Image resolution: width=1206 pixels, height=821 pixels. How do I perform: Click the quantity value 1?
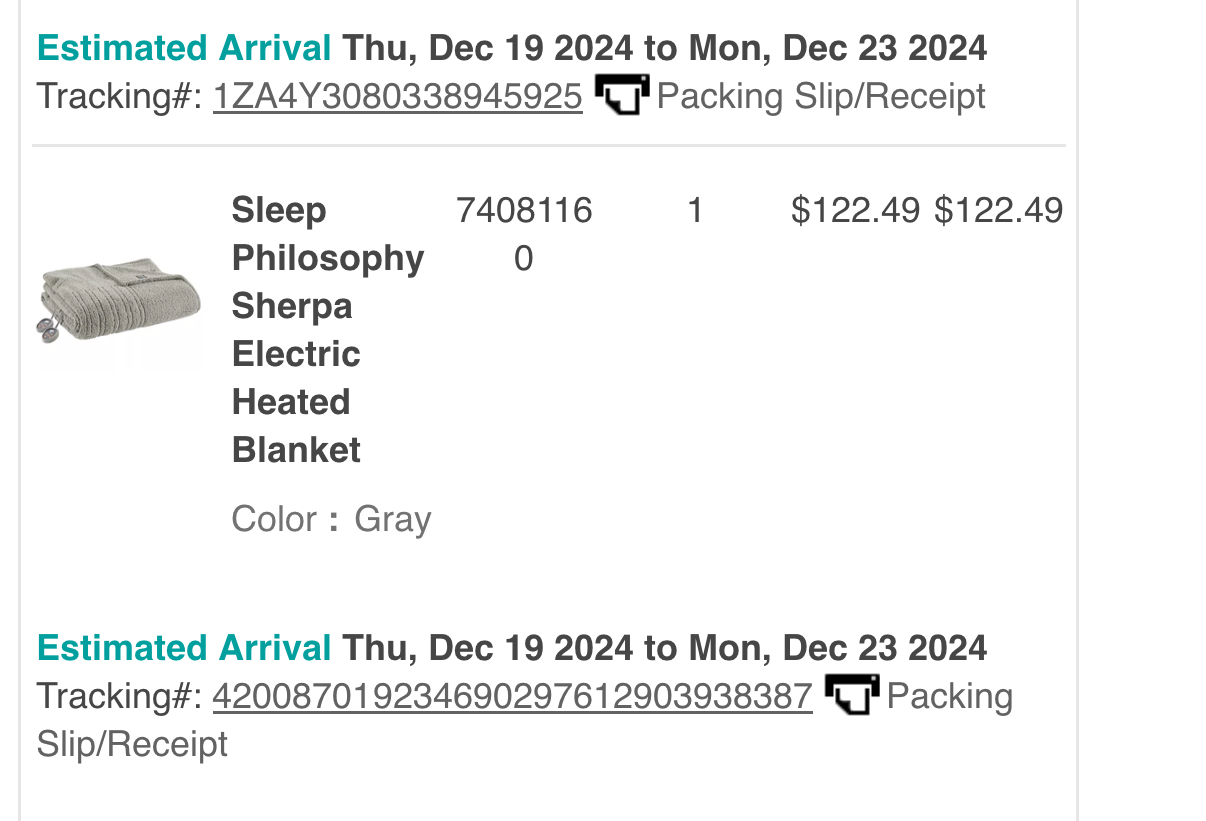tap(695, 210)
